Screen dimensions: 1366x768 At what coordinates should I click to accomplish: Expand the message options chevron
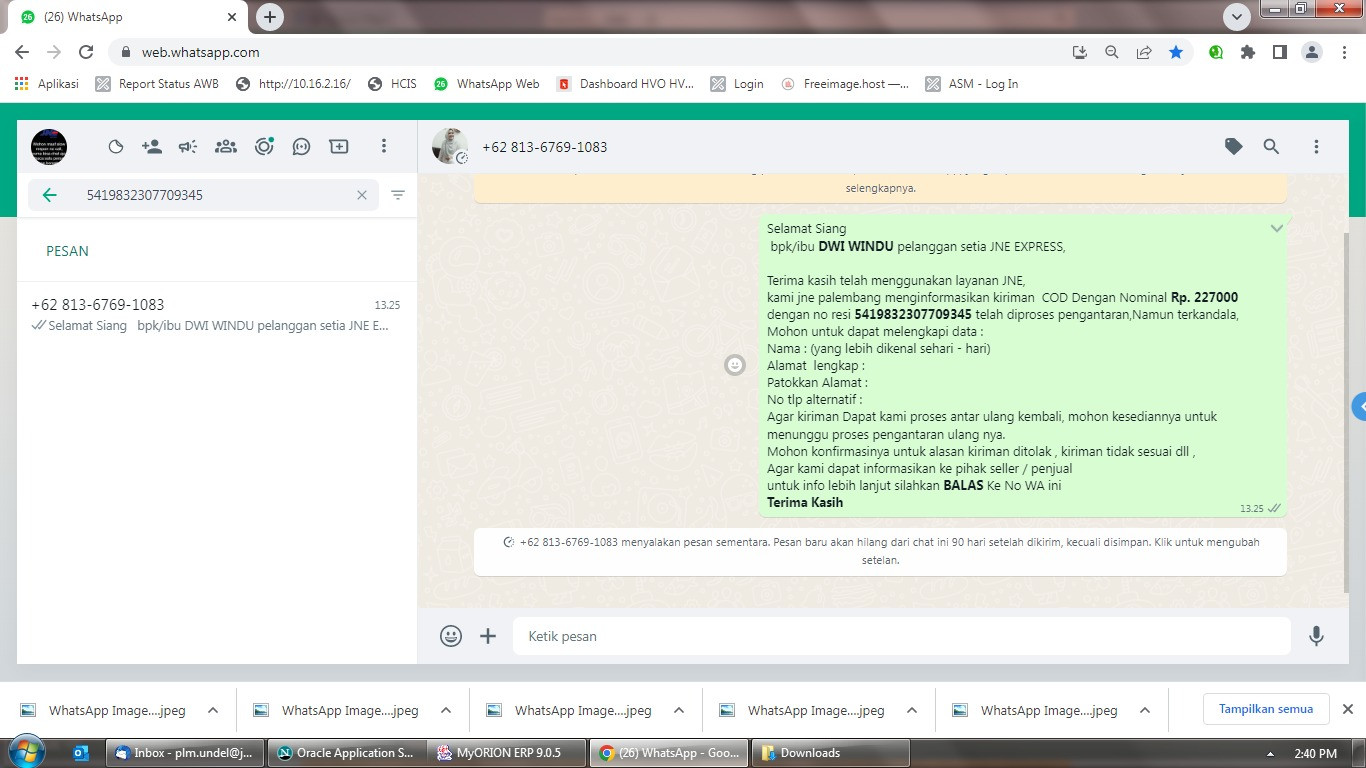coord(1276,229)
